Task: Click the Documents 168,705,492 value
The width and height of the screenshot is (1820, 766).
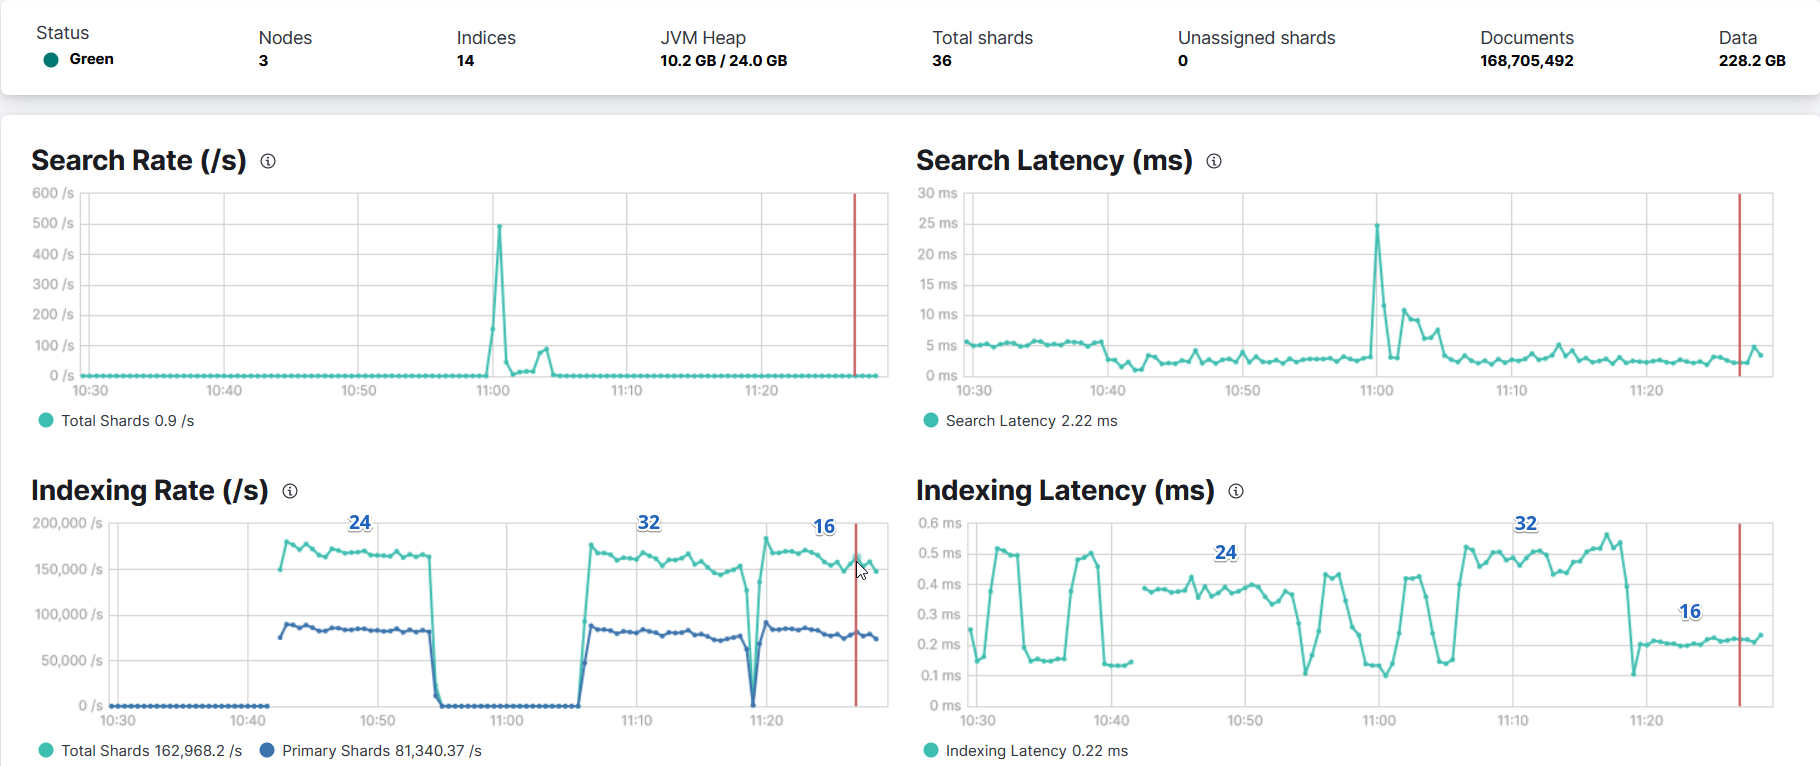Action: [1527, 61]
